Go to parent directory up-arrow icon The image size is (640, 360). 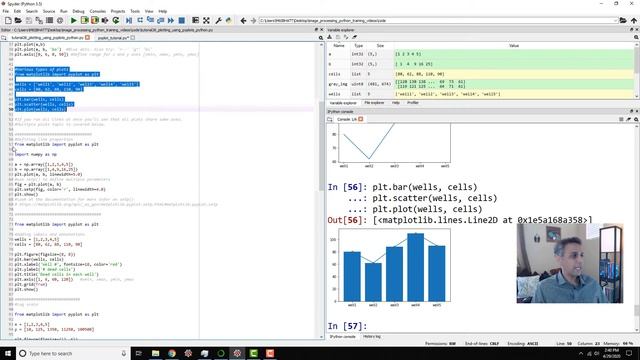[x=633, y=20]
